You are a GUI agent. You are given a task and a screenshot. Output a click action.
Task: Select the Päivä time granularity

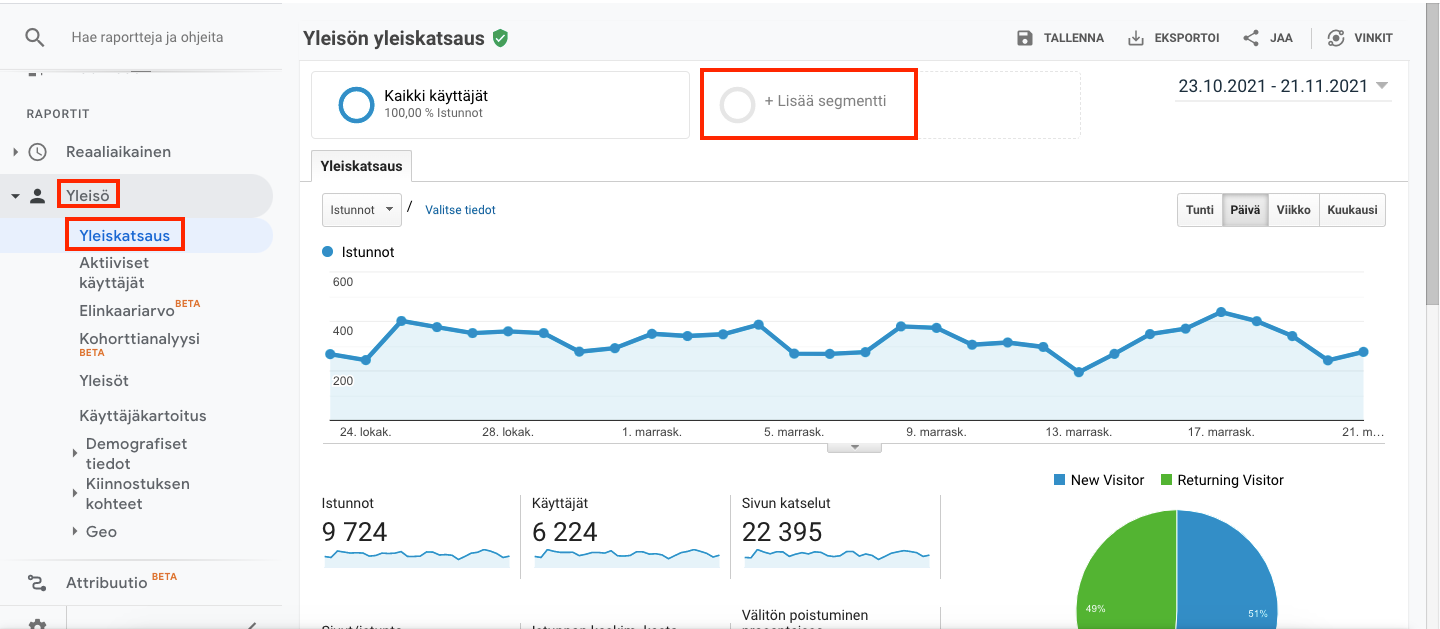tap(1245, 210)
